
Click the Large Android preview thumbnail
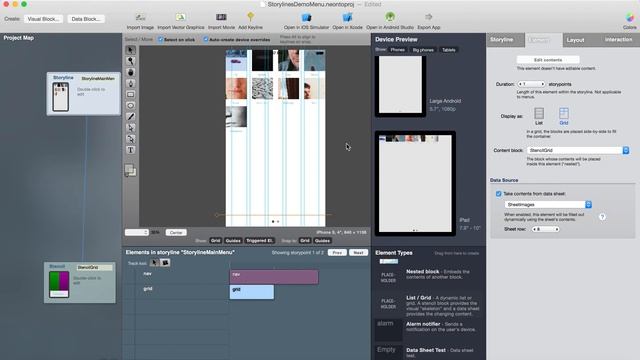coord(400,86)
